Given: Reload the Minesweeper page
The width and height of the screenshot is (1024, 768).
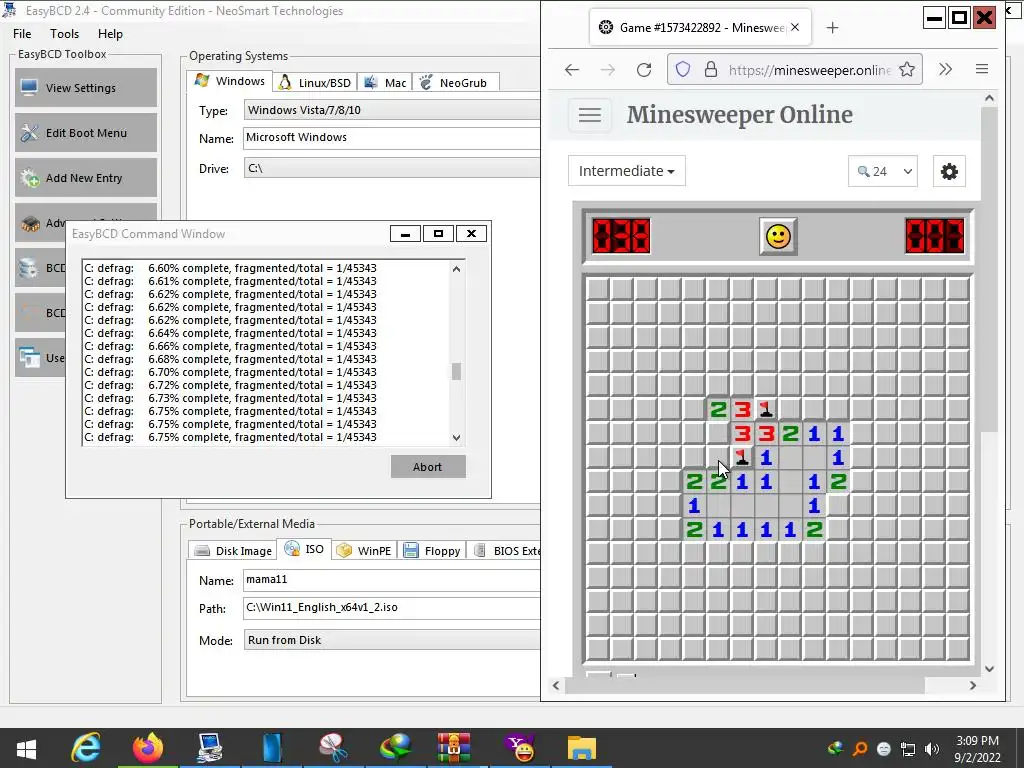Looking at the screenshot, I should pyautogui.click(x=644, y=69).
